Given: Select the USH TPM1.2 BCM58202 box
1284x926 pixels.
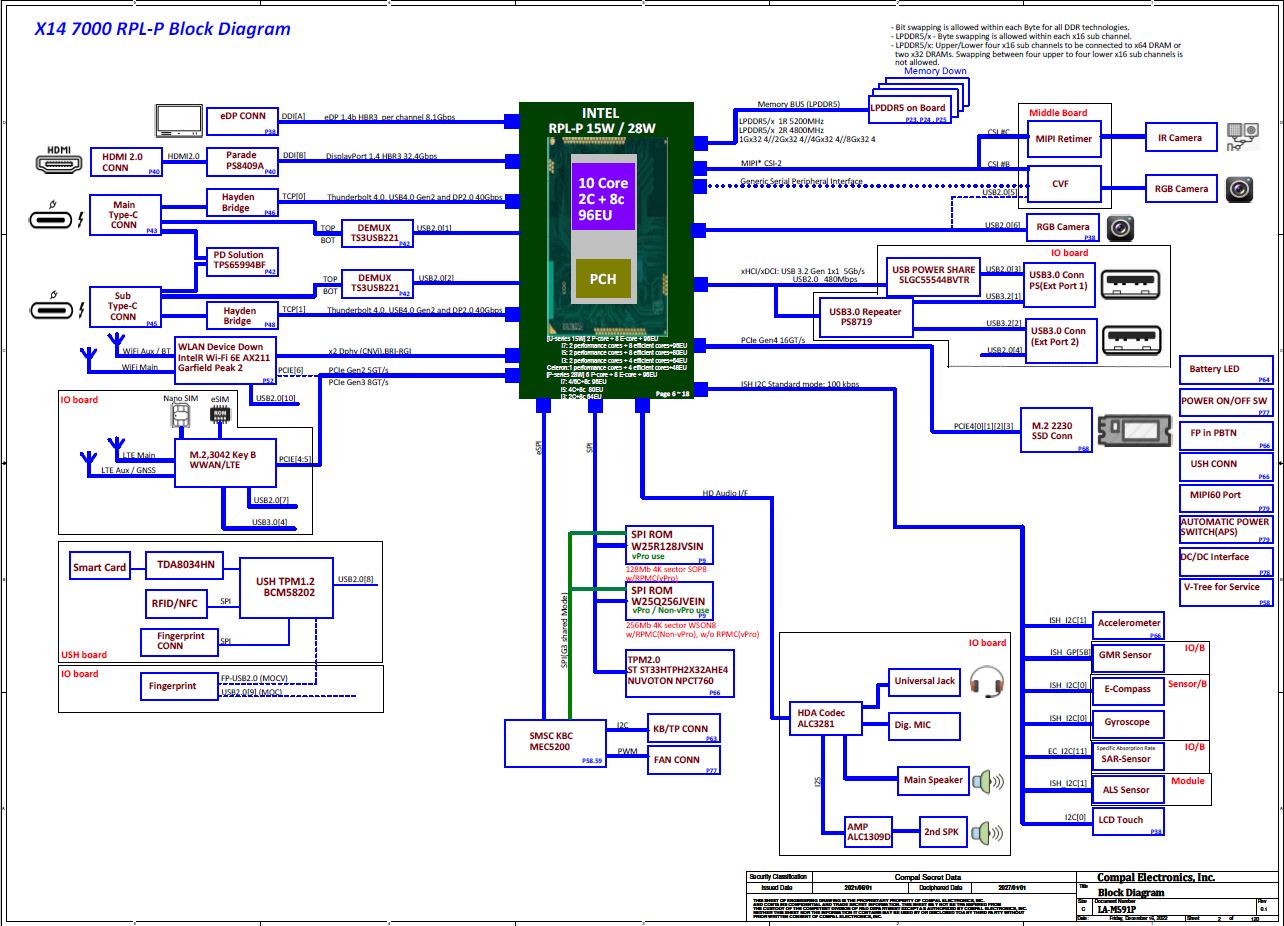Looking at the screenshot, I should click(x=285, y=586).
